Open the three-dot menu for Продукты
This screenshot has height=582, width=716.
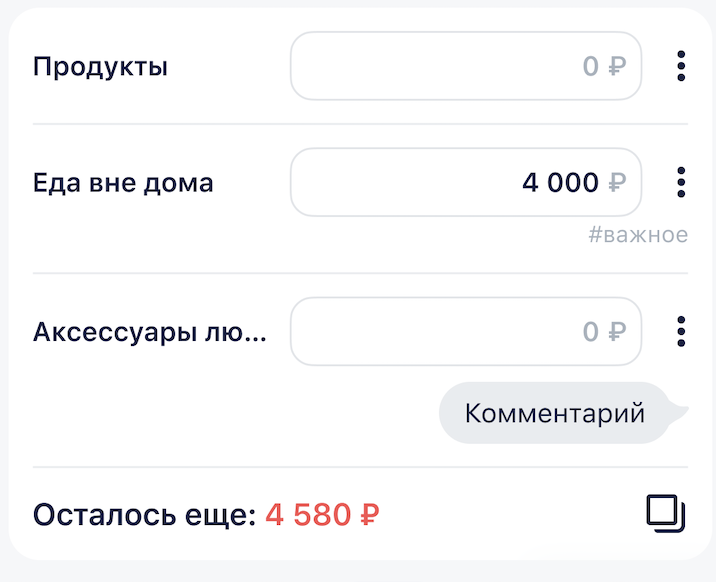[x=681, y=67]
